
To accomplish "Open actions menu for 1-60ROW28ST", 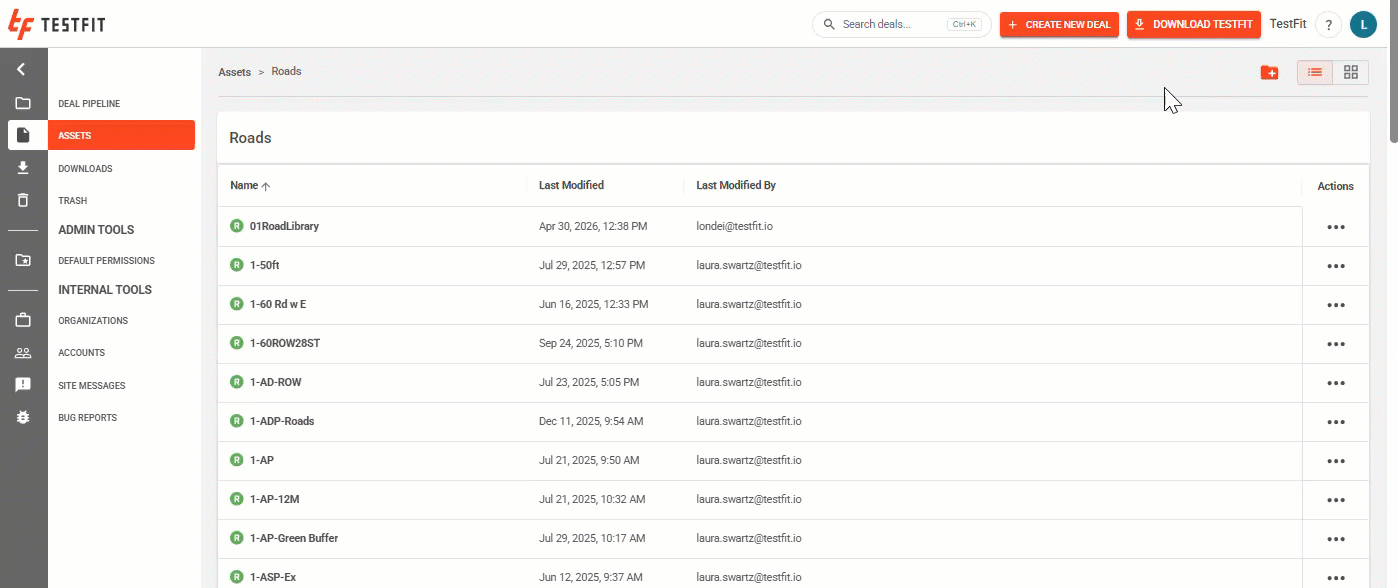I will pos(1336,344).
